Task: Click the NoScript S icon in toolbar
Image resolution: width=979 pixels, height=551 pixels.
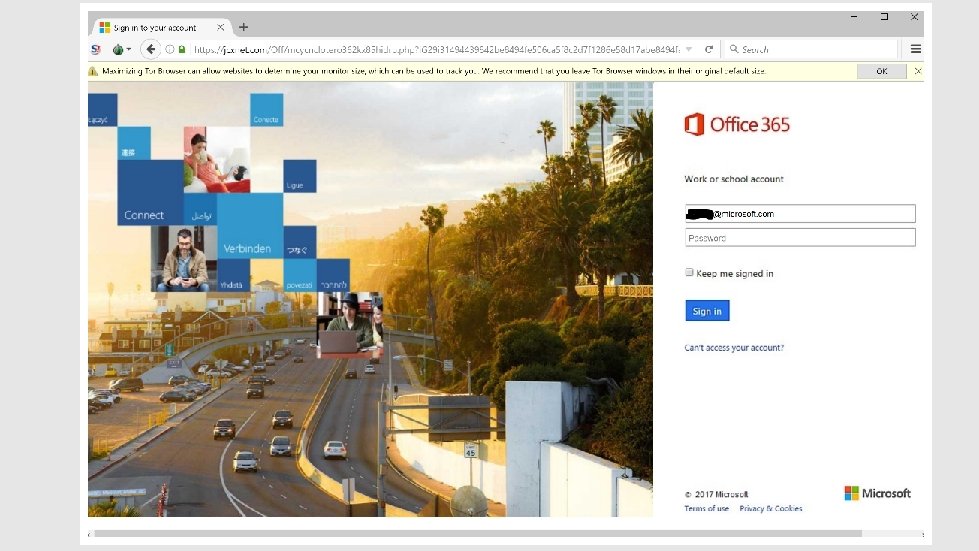Action: (96, 49)
